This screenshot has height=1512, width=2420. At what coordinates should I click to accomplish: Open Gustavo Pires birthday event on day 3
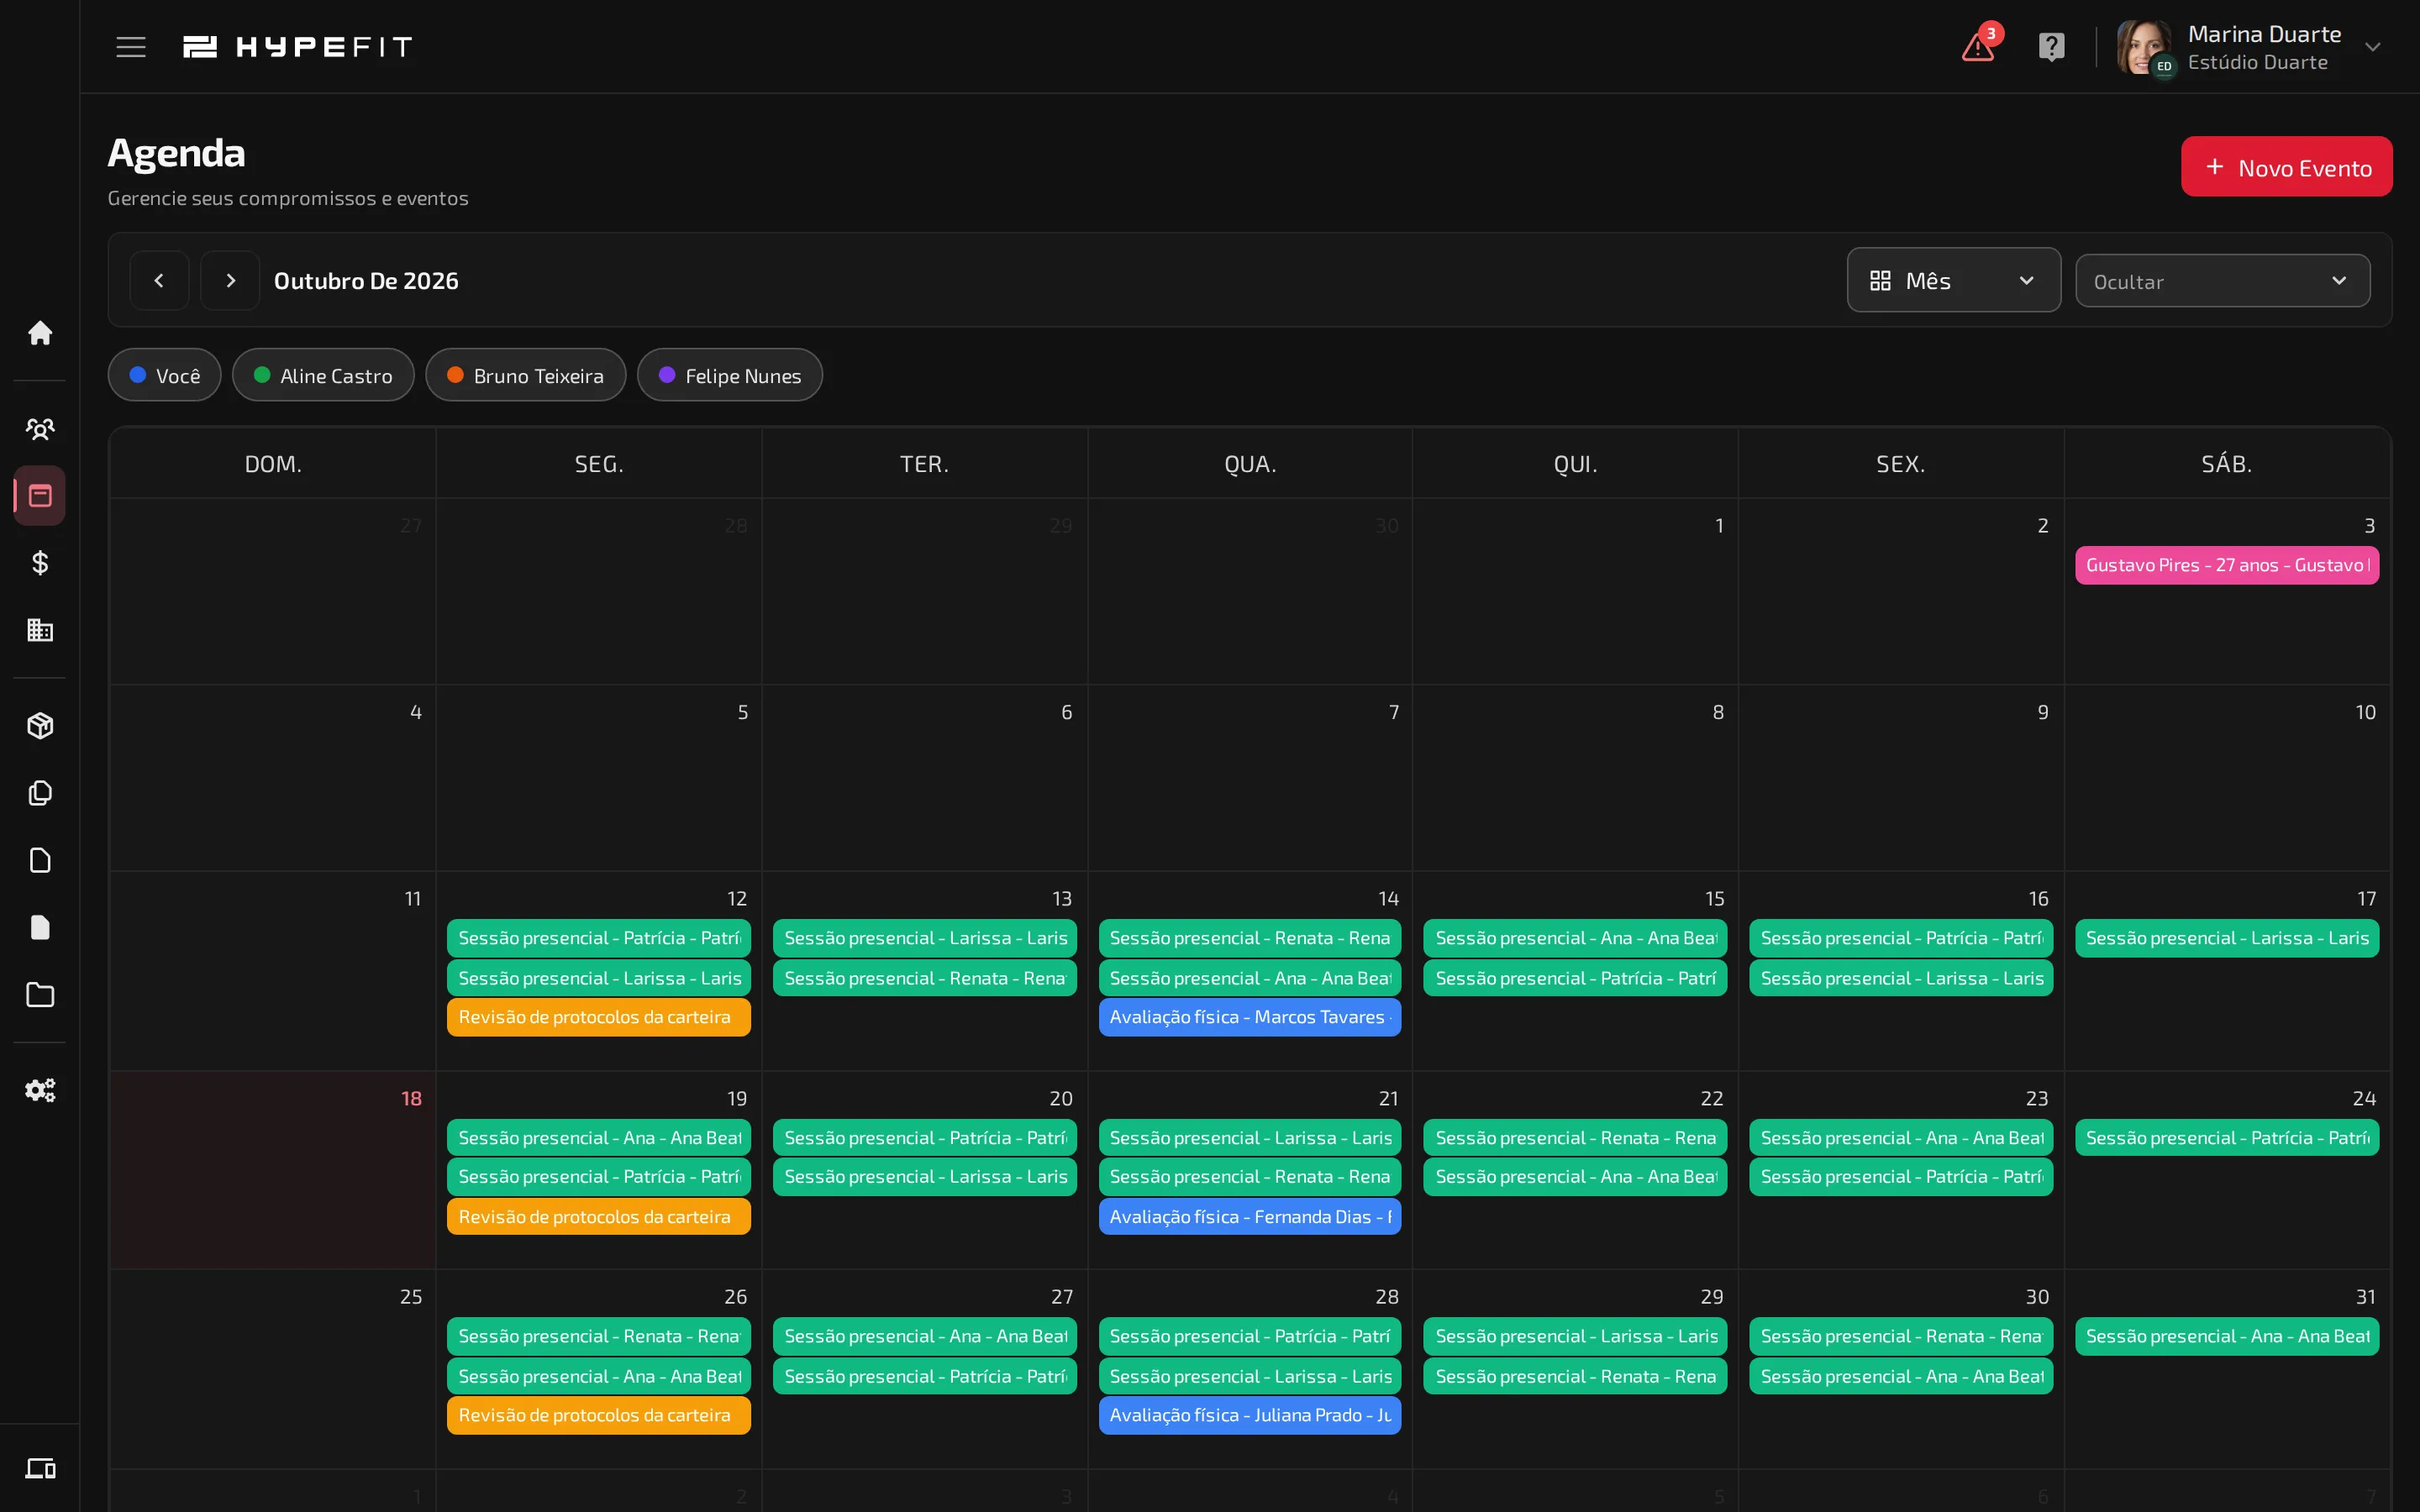(2226, 565)
